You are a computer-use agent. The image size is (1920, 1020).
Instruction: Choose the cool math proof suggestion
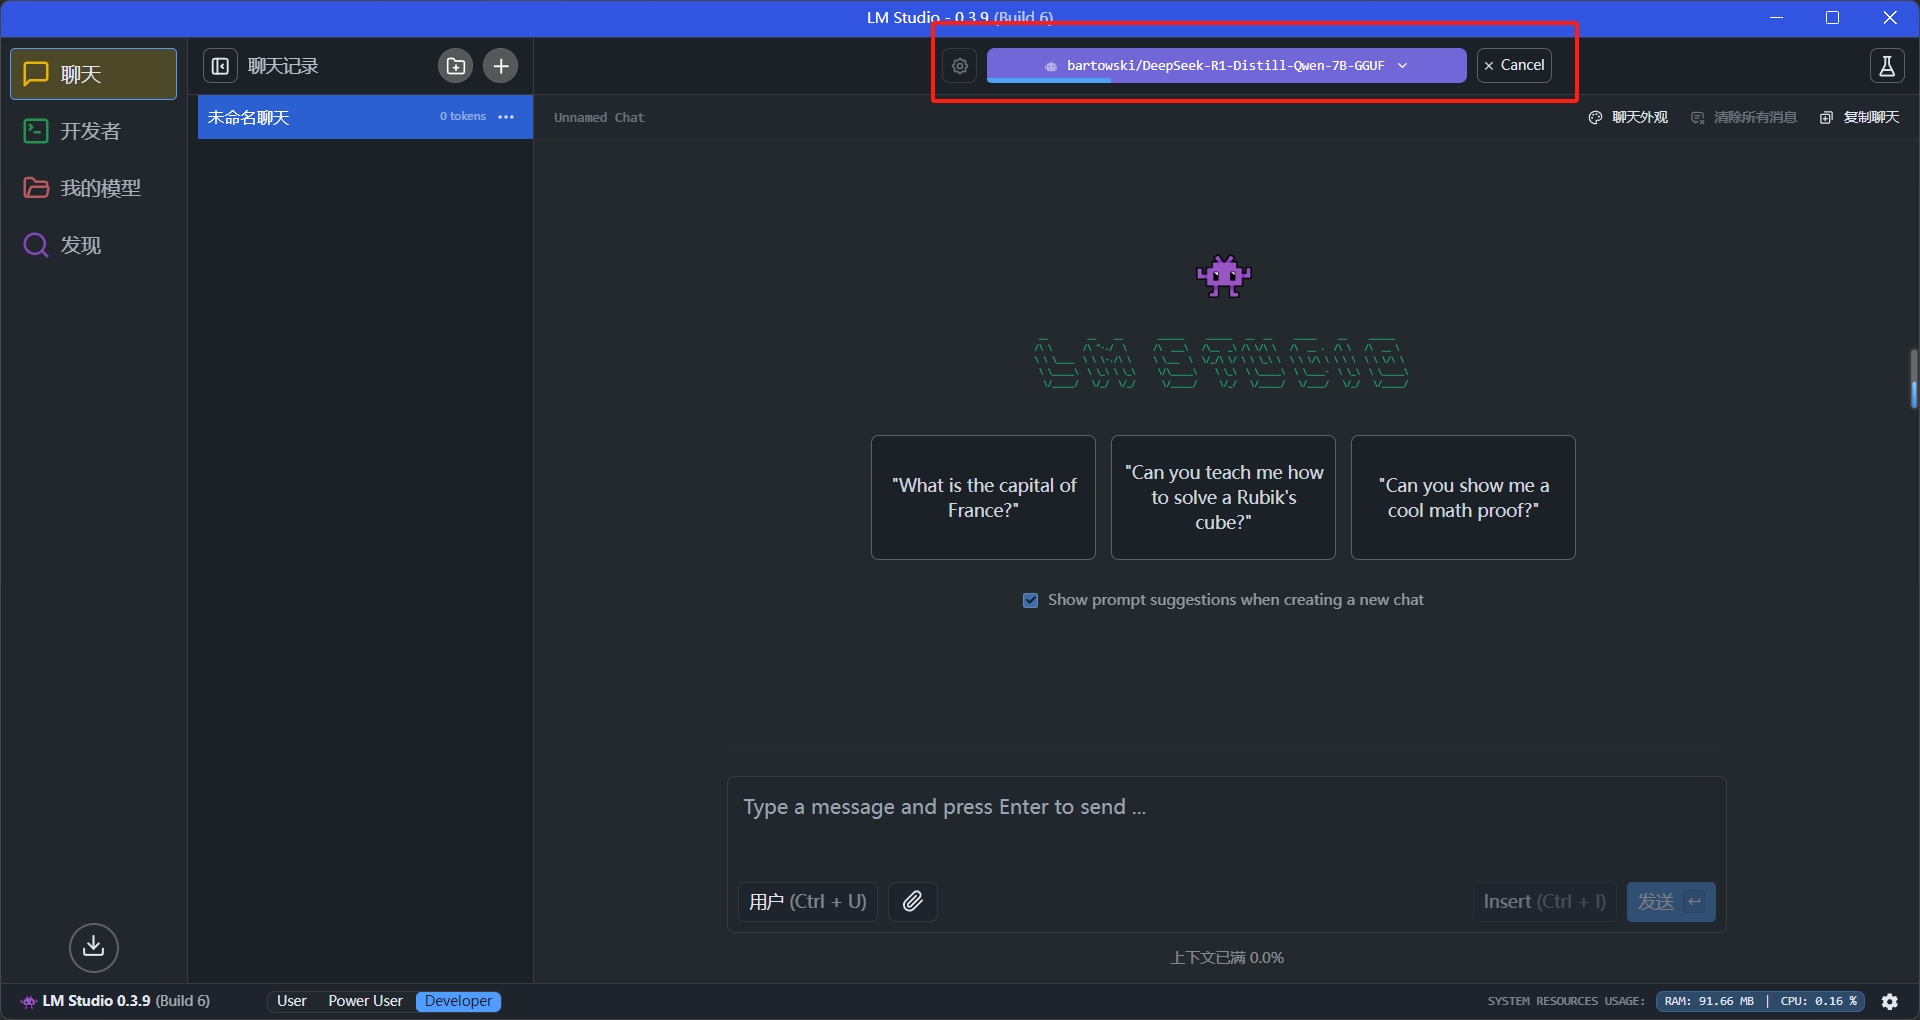(1463, 497)
